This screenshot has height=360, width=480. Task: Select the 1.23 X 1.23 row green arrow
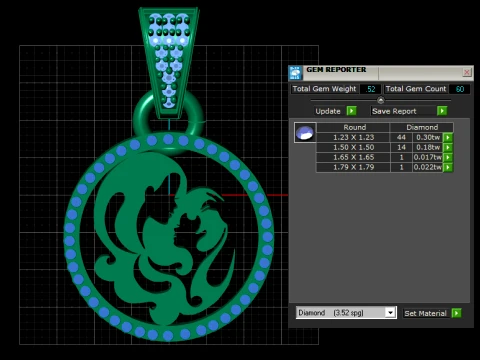(x=448, y=137)
